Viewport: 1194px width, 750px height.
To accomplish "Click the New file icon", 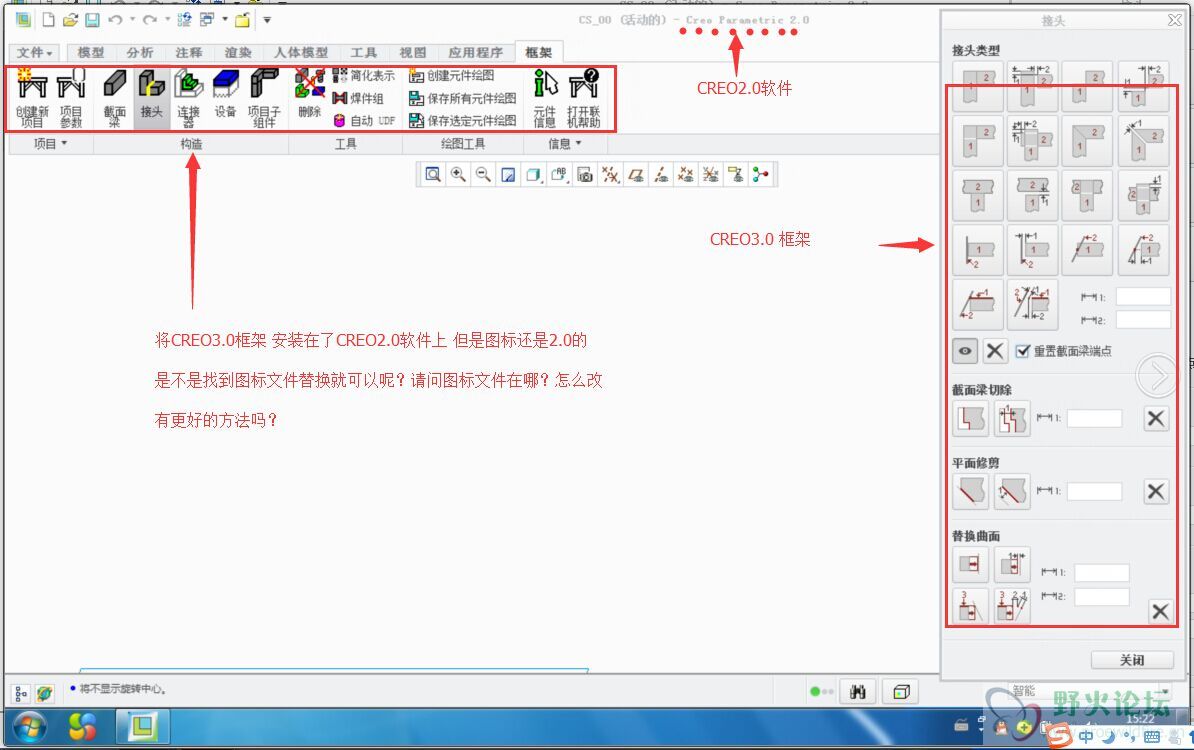I will [x=48, y=20].
